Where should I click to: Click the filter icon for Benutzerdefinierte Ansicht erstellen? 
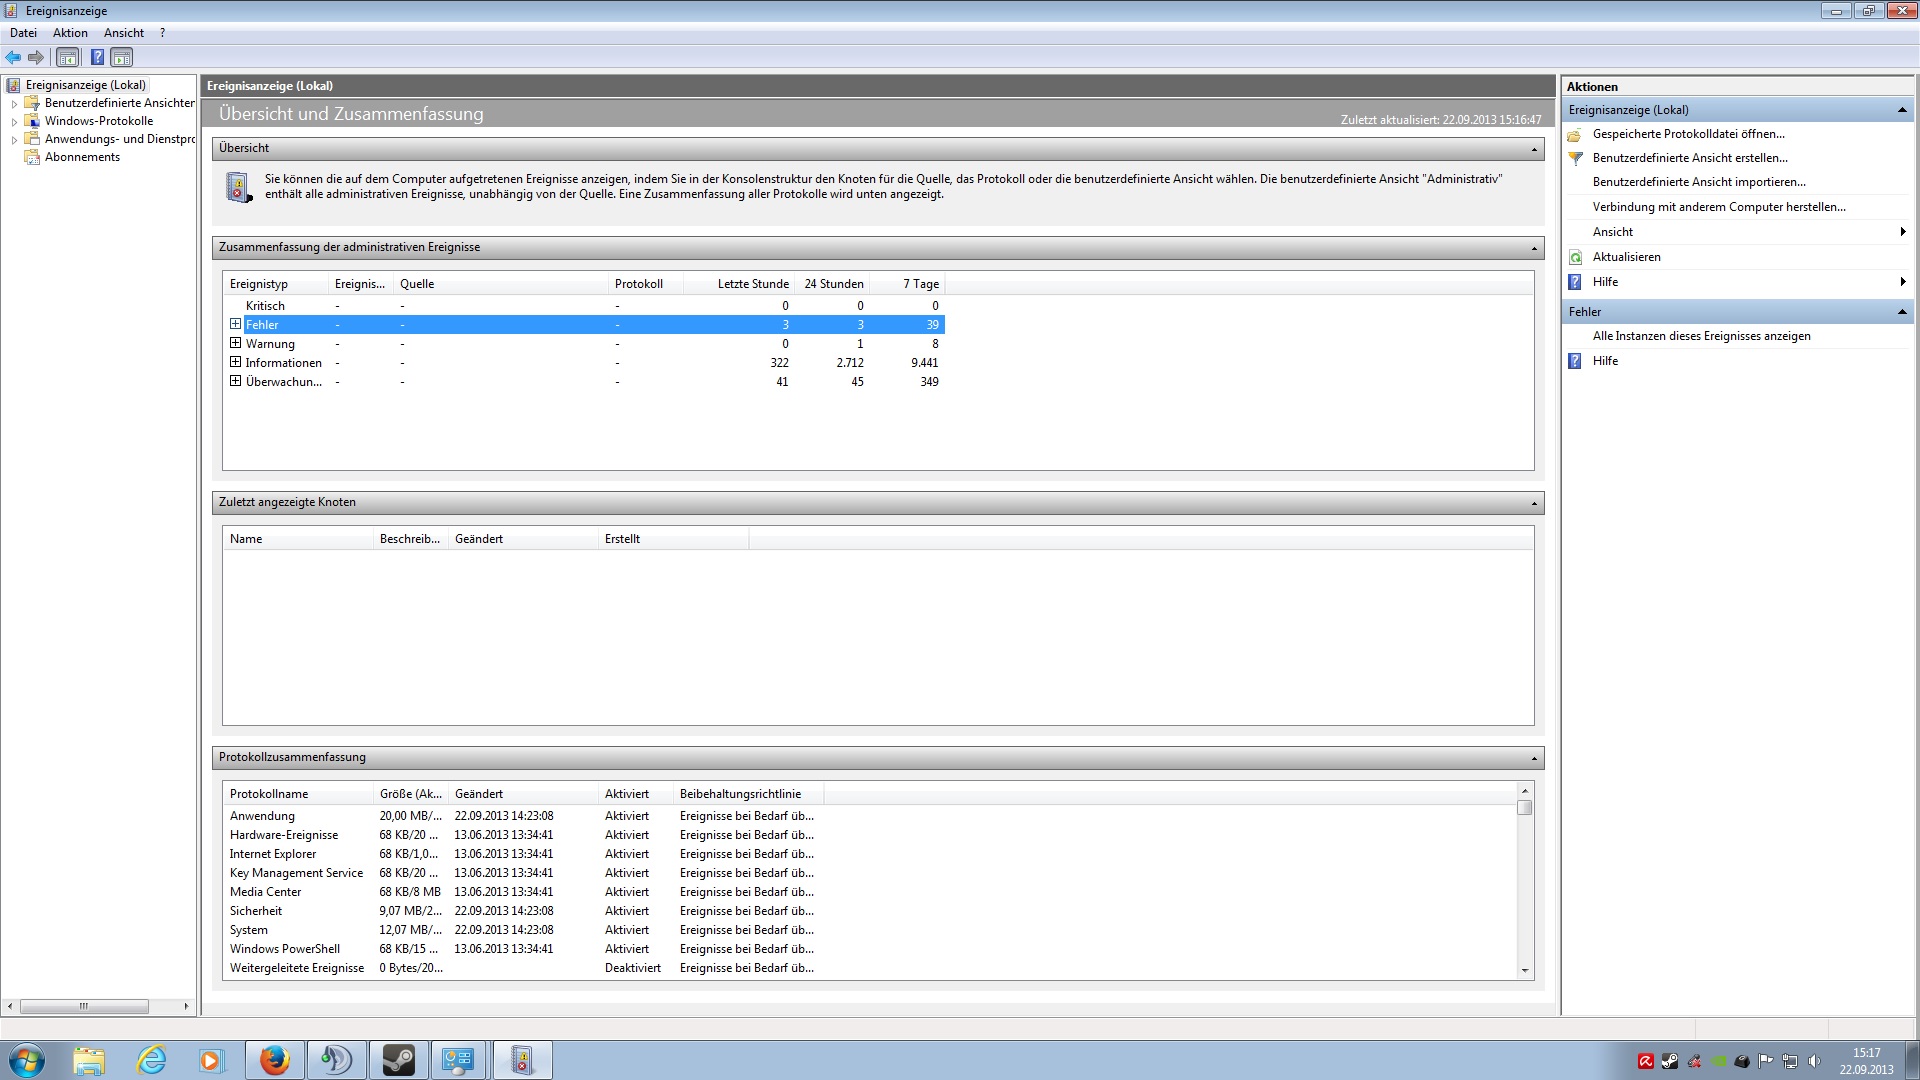pyautogui.click(x=1576, y=158)
